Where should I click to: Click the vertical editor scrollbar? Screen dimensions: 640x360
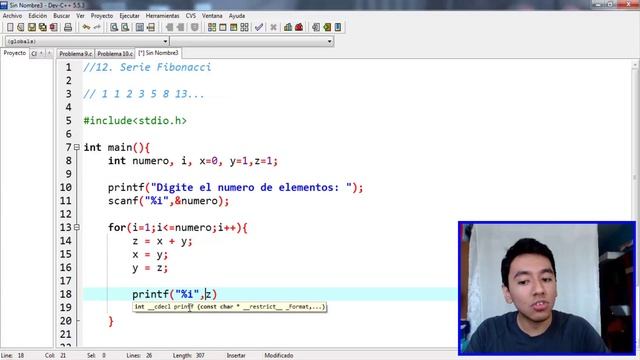coord(635,202)
